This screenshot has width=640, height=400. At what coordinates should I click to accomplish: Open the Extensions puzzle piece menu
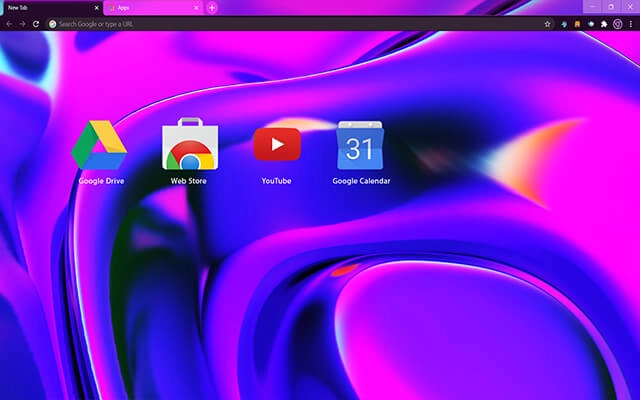604,24
